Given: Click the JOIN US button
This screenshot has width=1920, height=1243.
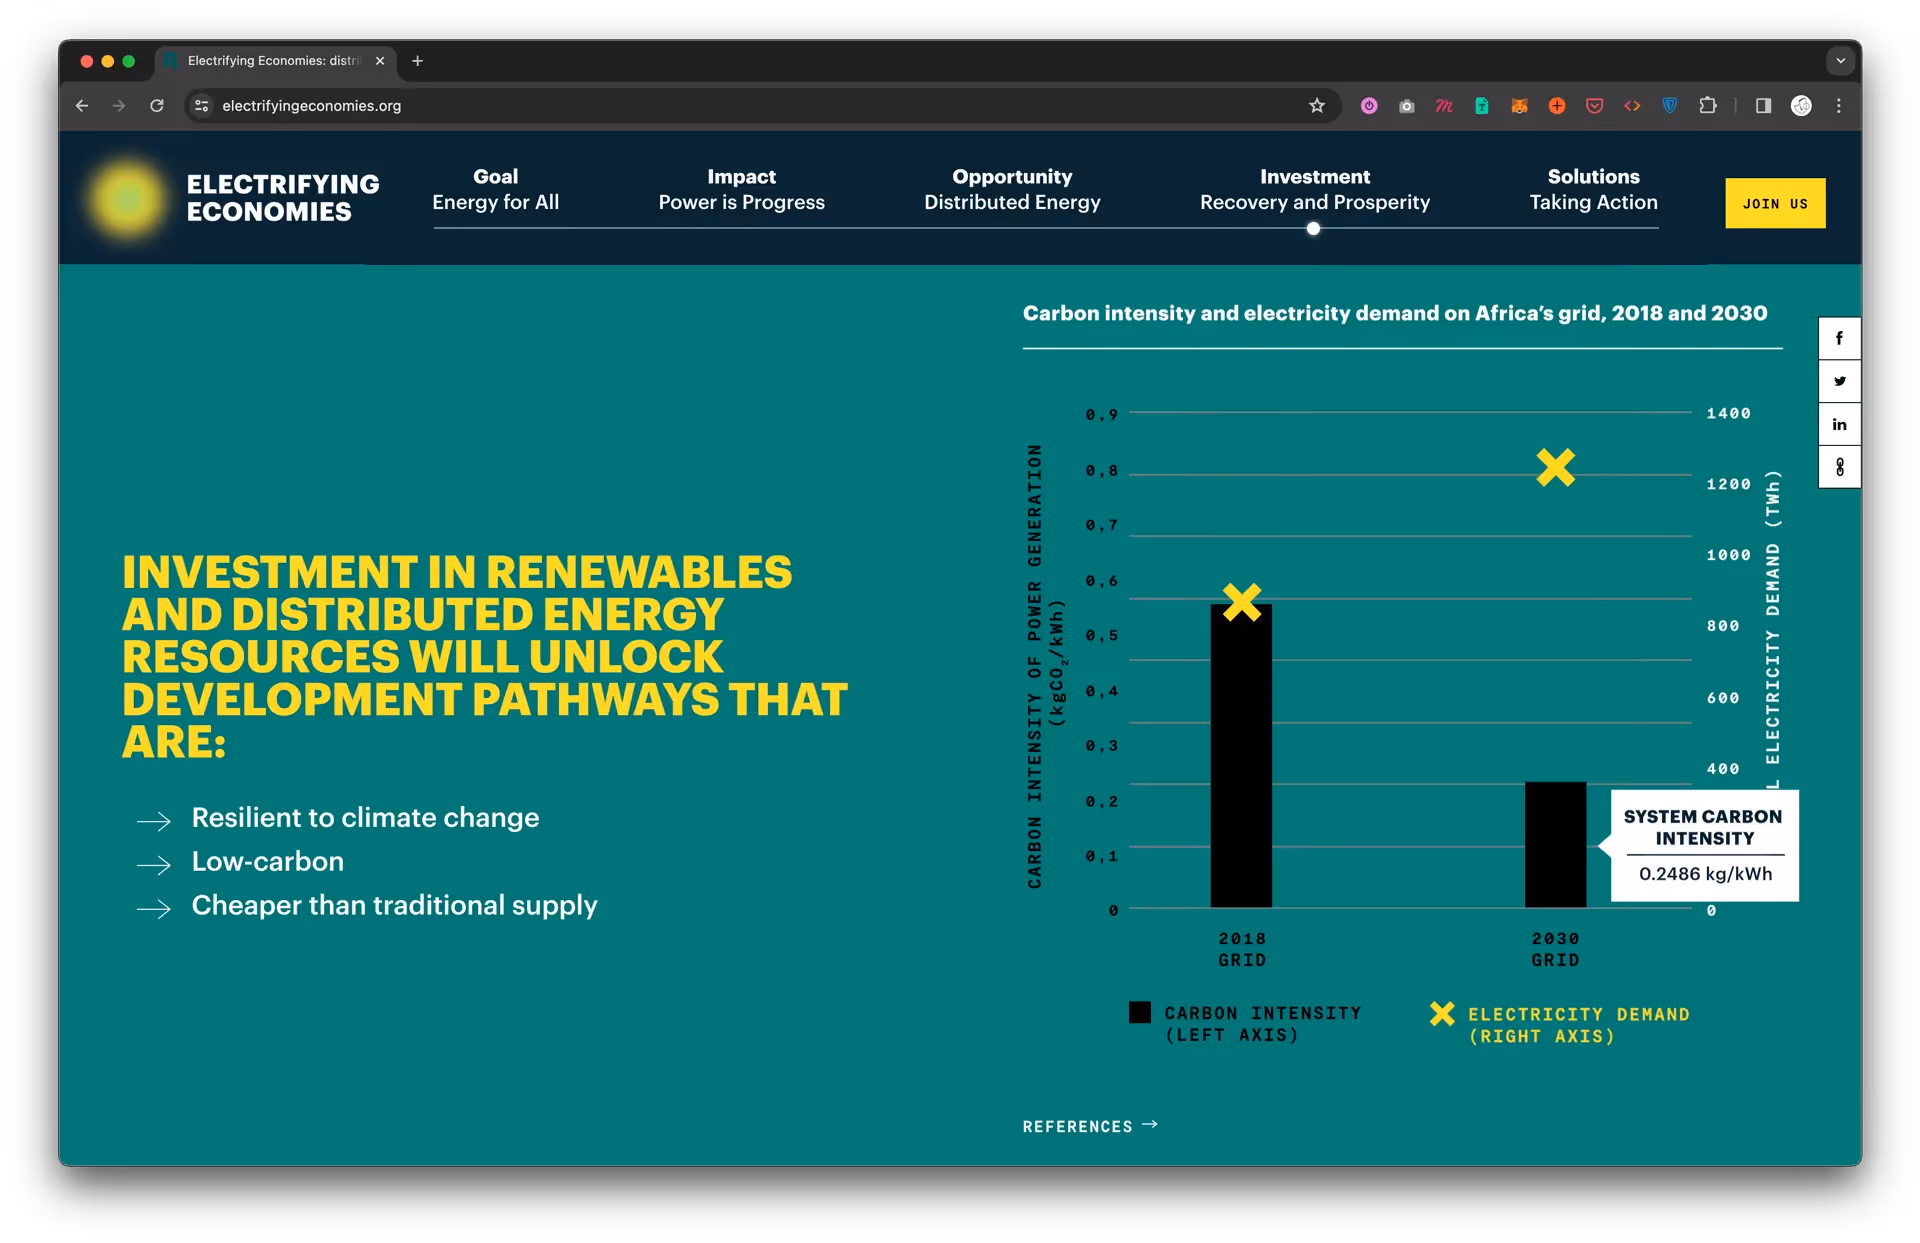Looking at the screenshot, I should point(1774,203).
